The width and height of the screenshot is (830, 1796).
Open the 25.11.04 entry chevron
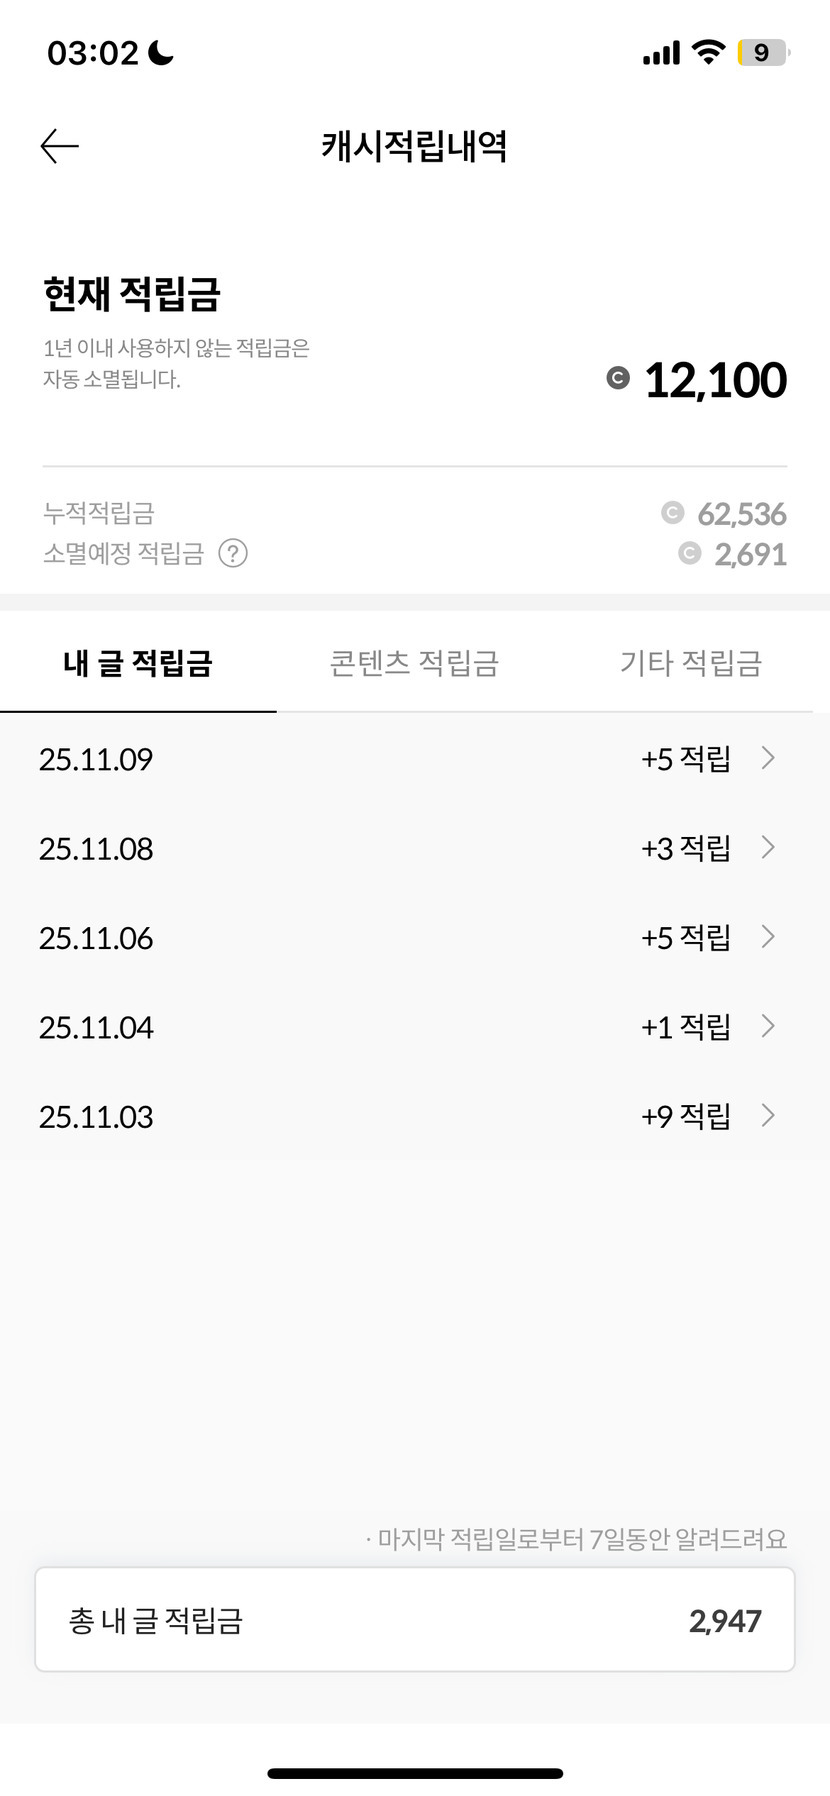[x=768, y=1026]
